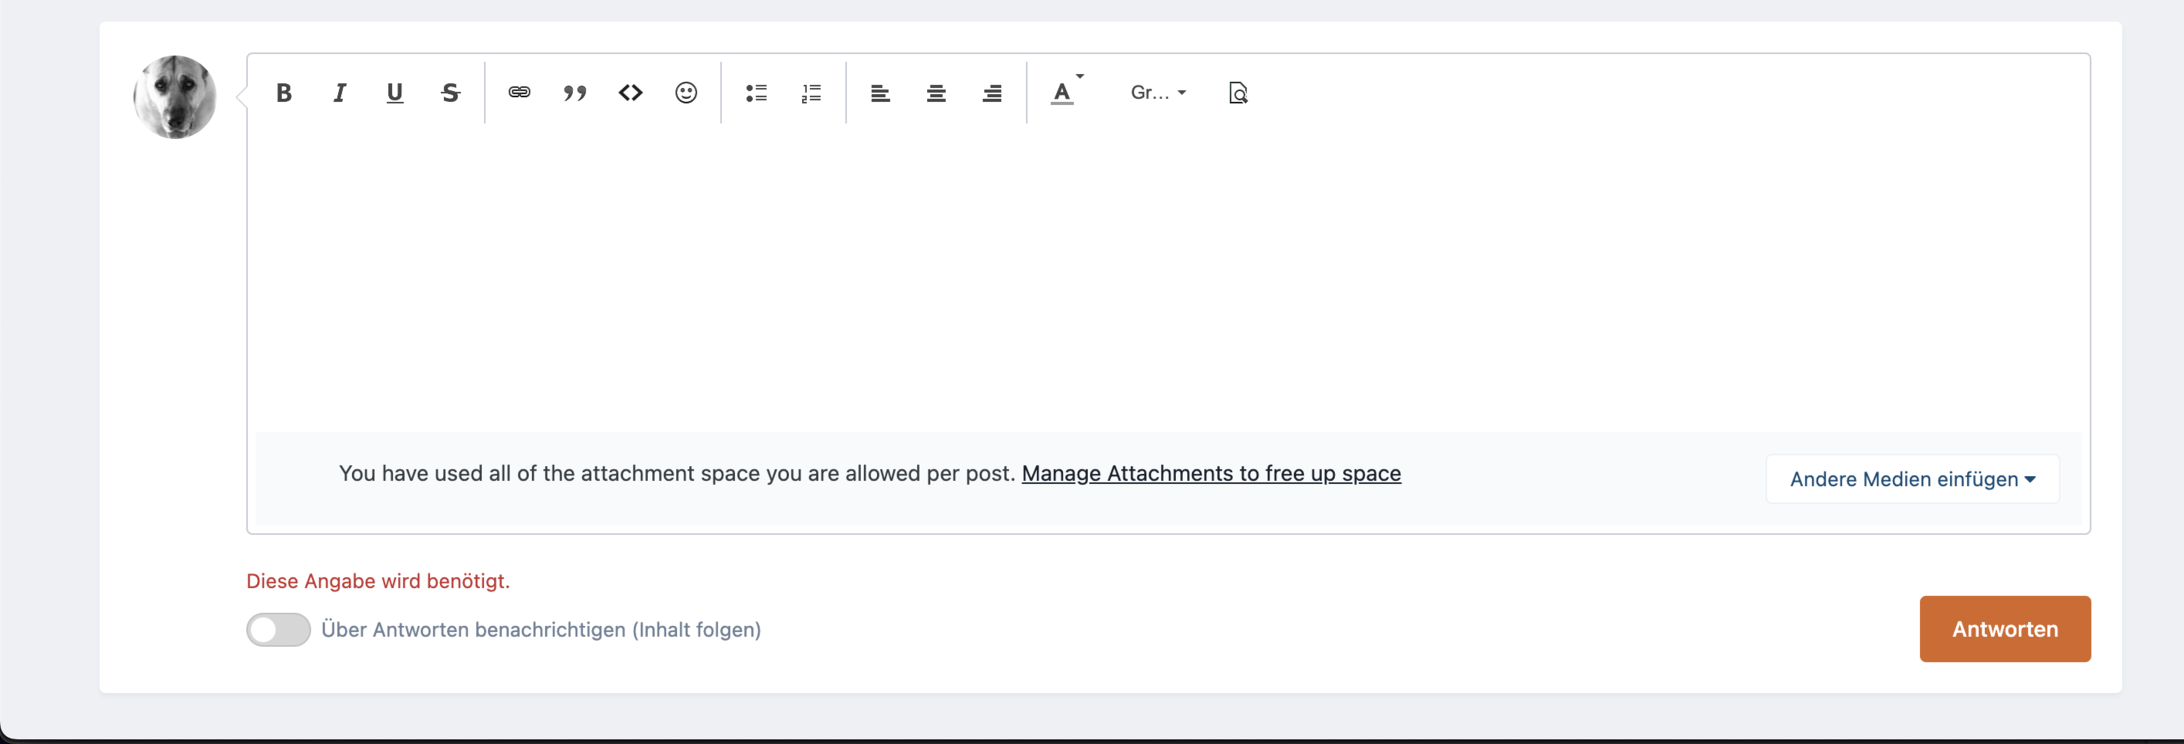Preview the post with the preview icon
The height and width of the screenshot is (744, 2184).
click(1238, 93)
